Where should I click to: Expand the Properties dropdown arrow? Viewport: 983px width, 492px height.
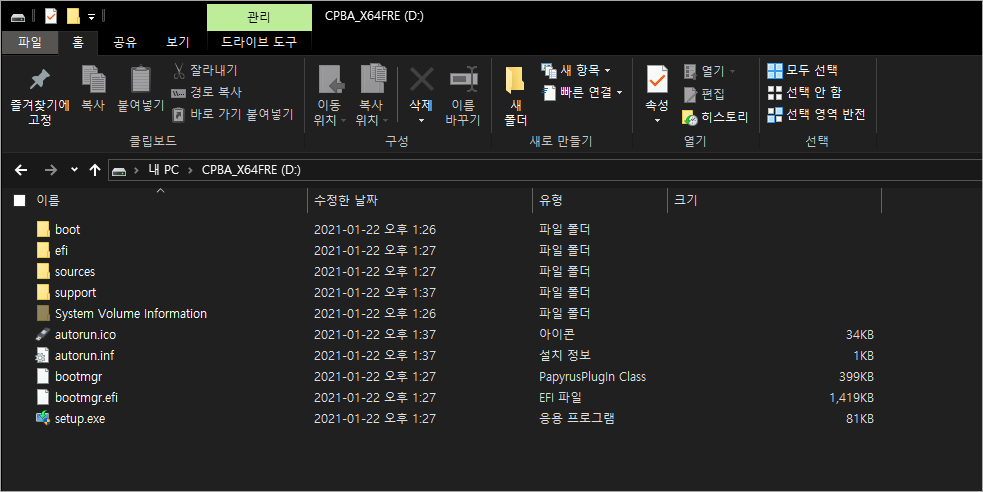(657, 120)
